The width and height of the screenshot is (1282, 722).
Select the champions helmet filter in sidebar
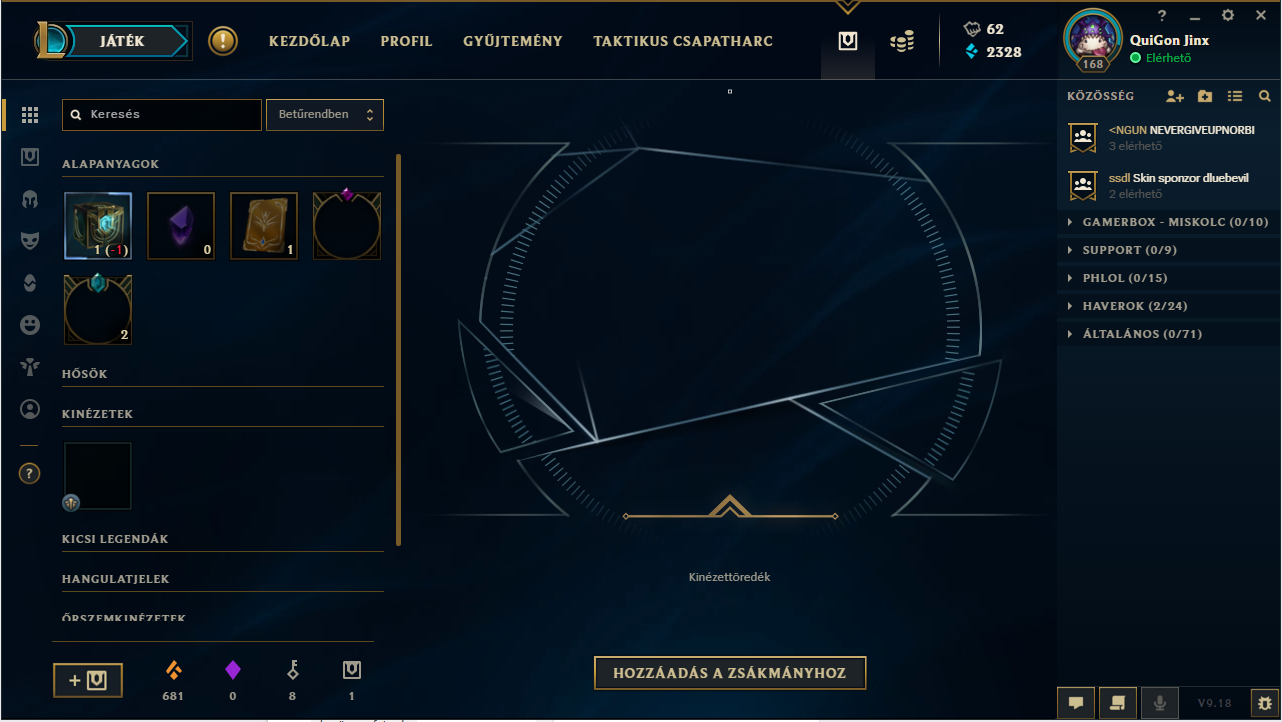30,198
